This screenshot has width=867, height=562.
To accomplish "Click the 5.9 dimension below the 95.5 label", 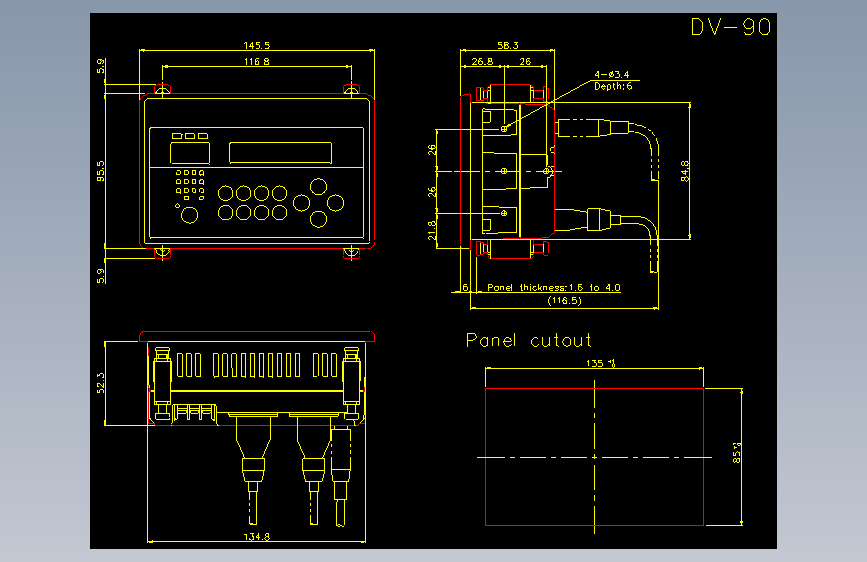I will pyautogui.click(x=101, y=276).
